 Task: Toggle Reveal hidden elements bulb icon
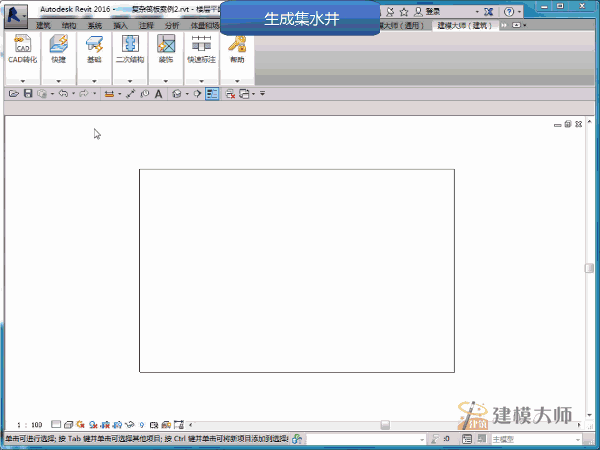click(142, 424)
